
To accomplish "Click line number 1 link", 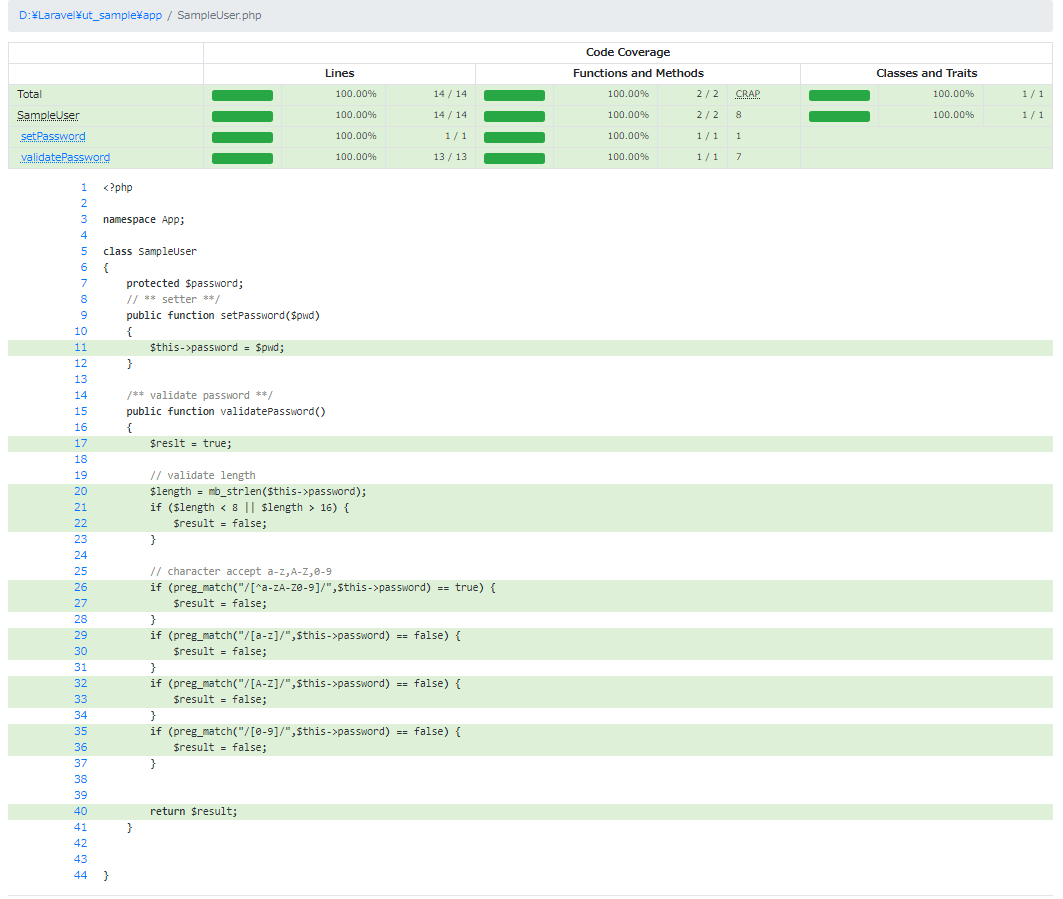I will 84,187.
